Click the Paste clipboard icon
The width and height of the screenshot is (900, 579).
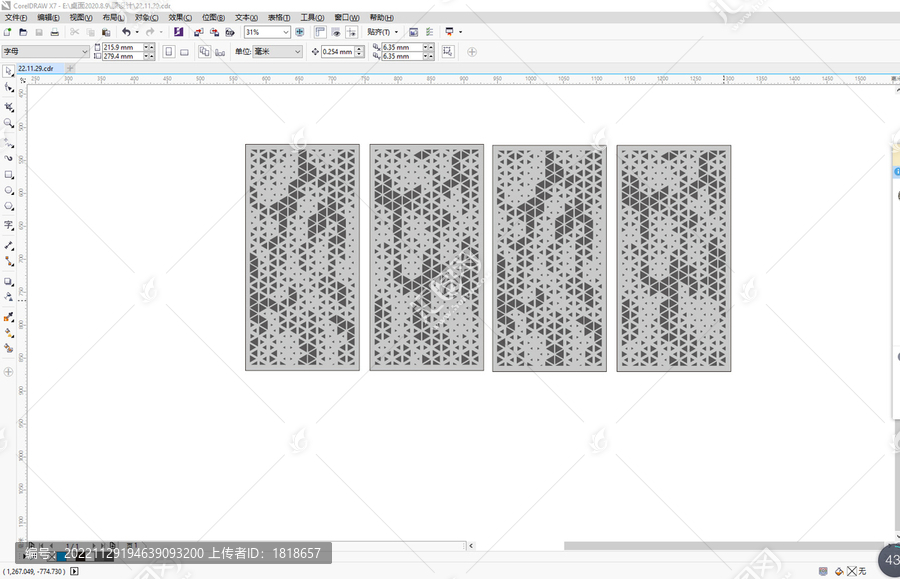coord(106,32)
